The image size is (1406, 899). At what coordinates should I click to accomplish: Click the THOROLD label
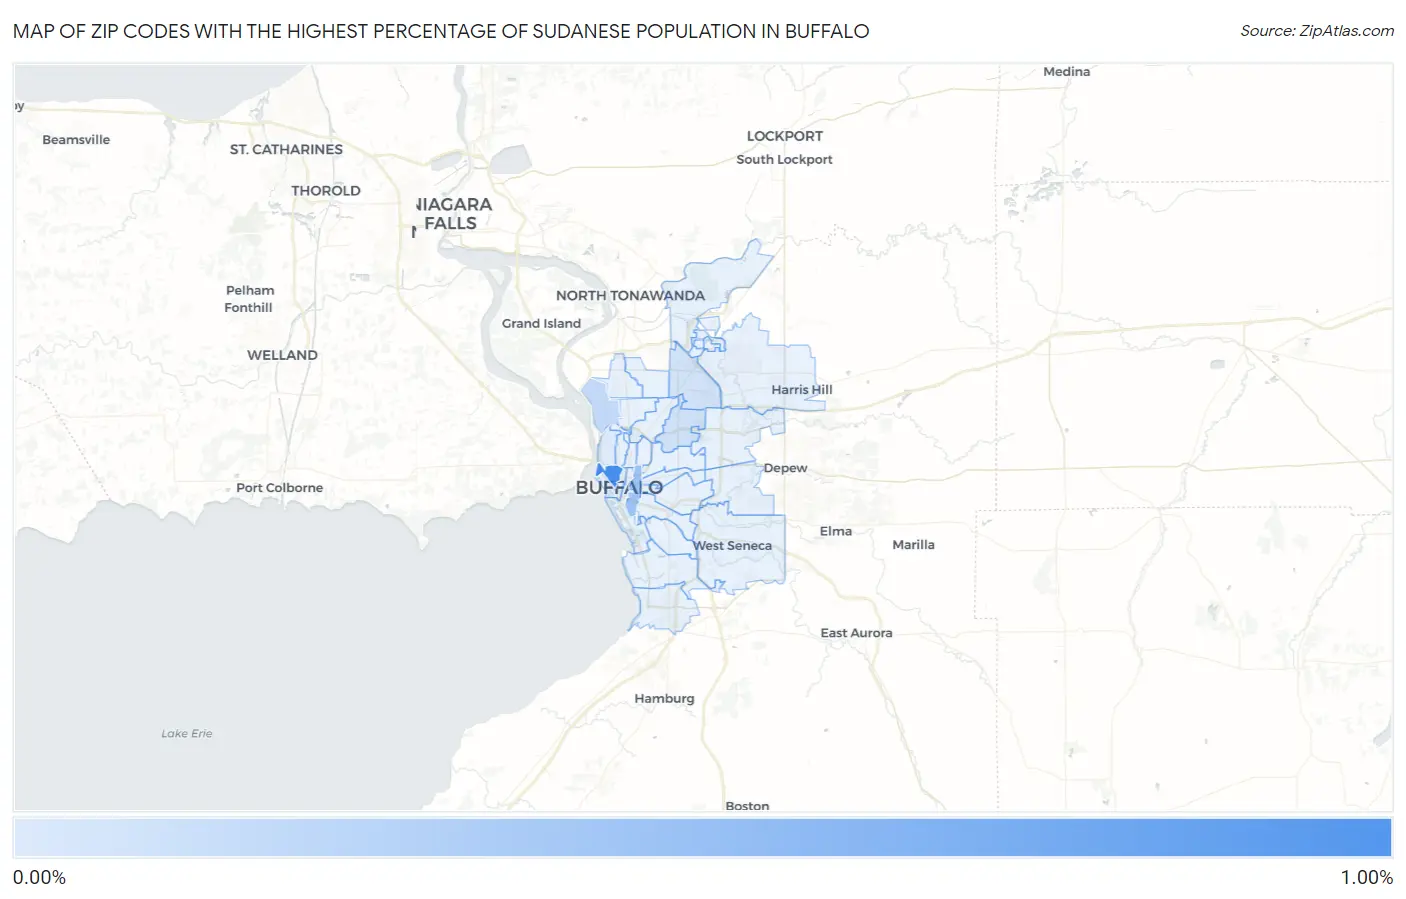[x=326, y=191]
